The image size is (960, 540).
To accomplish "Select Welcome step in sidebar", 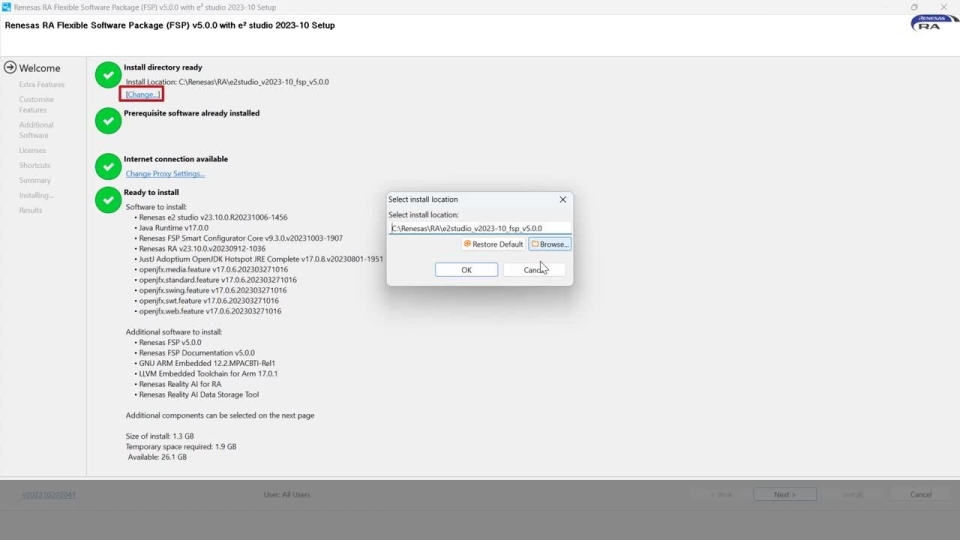I will point(39,68).
